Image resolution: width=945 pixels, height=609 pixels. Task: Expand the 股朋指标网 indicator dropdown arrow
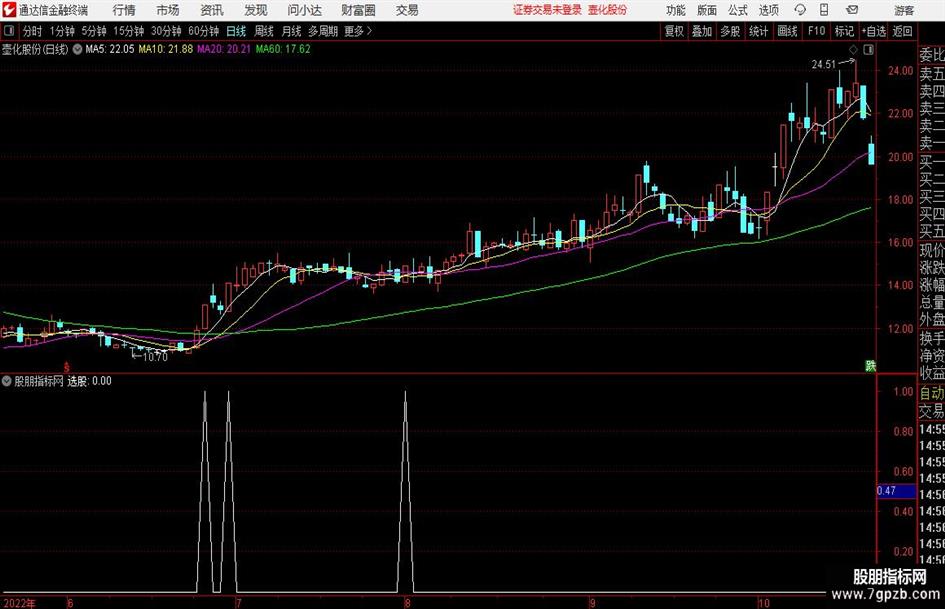7,381
